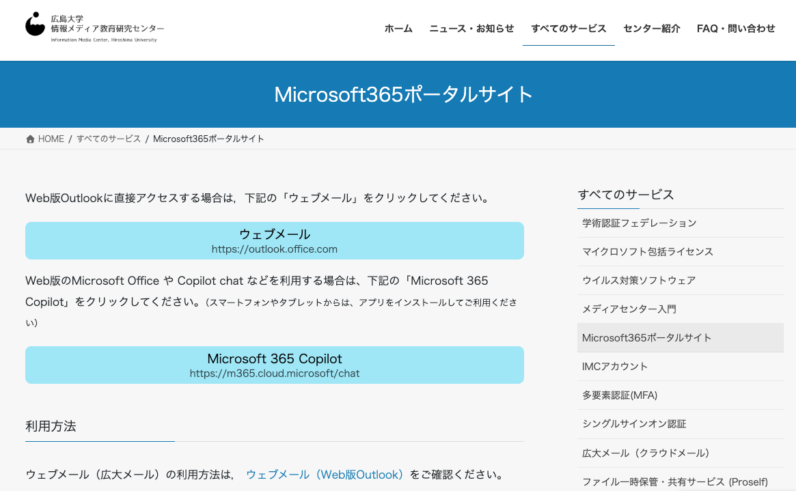Open シングルサインオン認証 in sidebar

634,424
